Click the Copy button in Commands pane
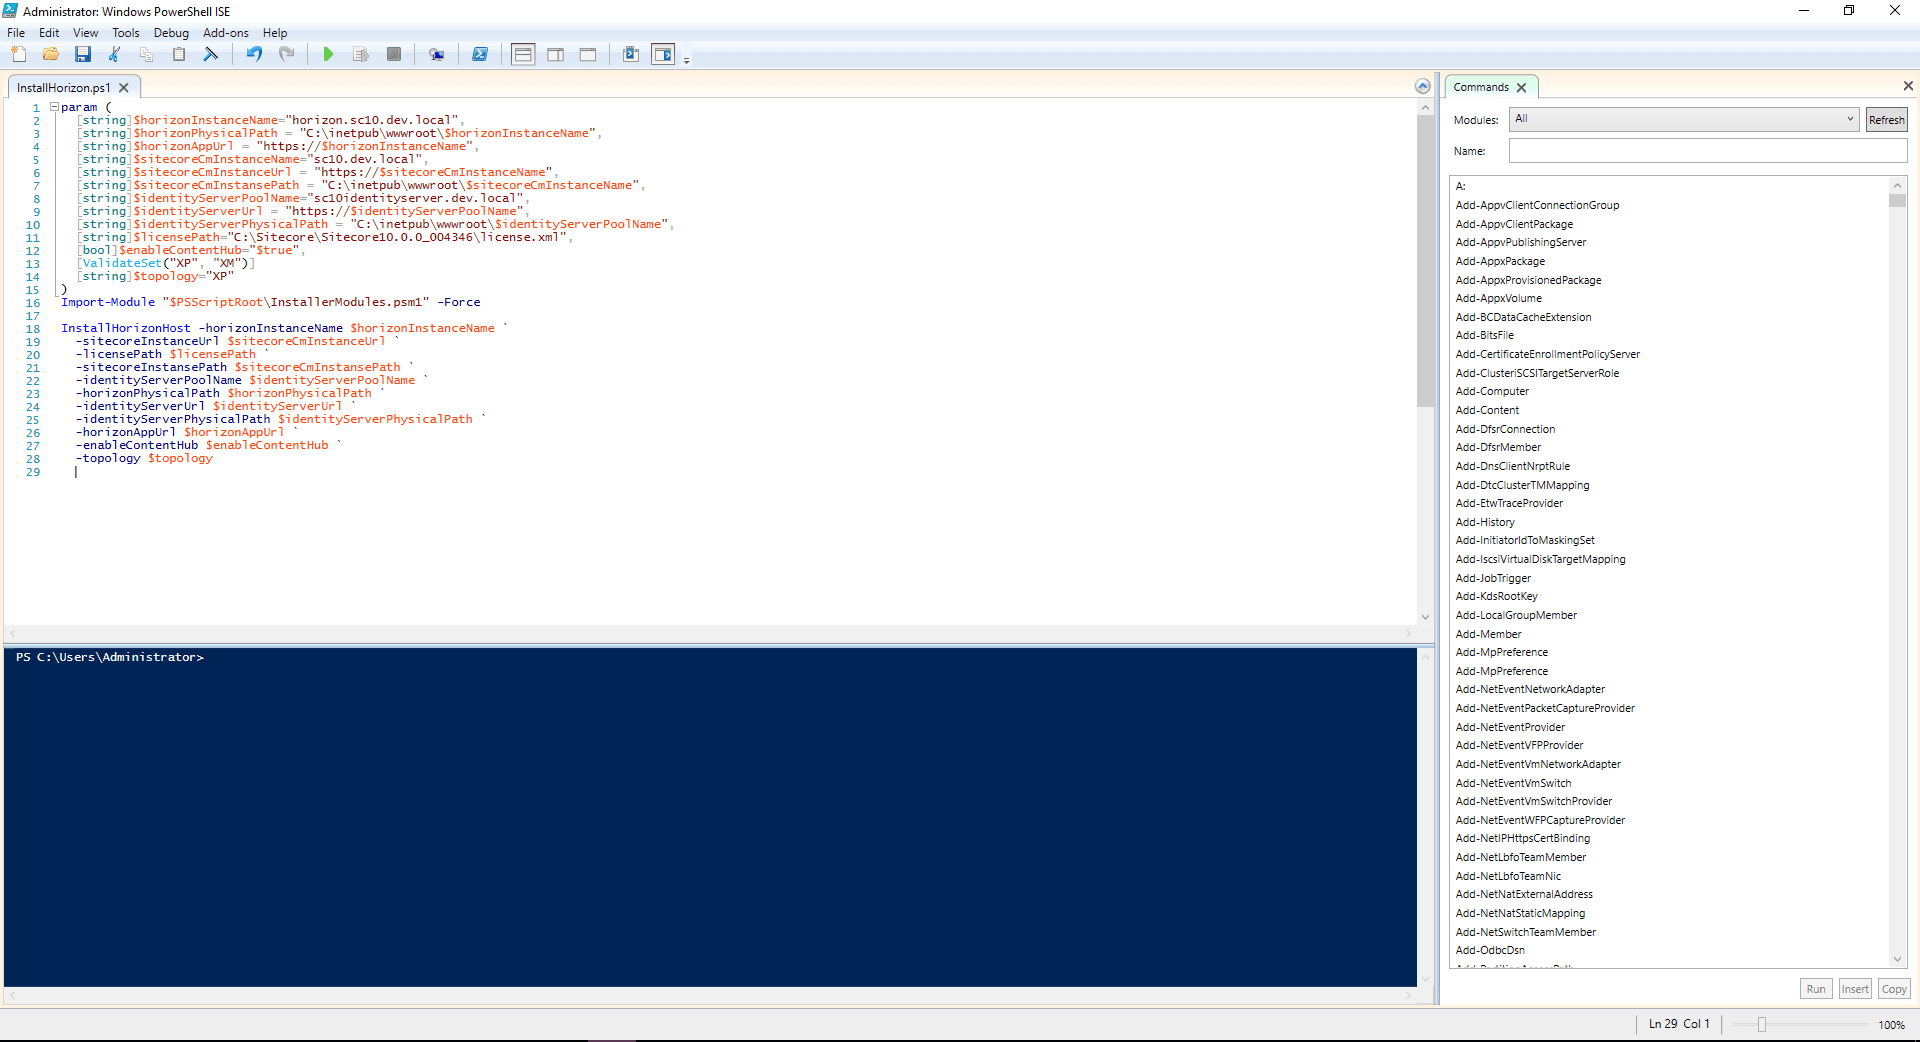The height and width of the screenshot is (1042, 1920). [x=1894, y=988]
